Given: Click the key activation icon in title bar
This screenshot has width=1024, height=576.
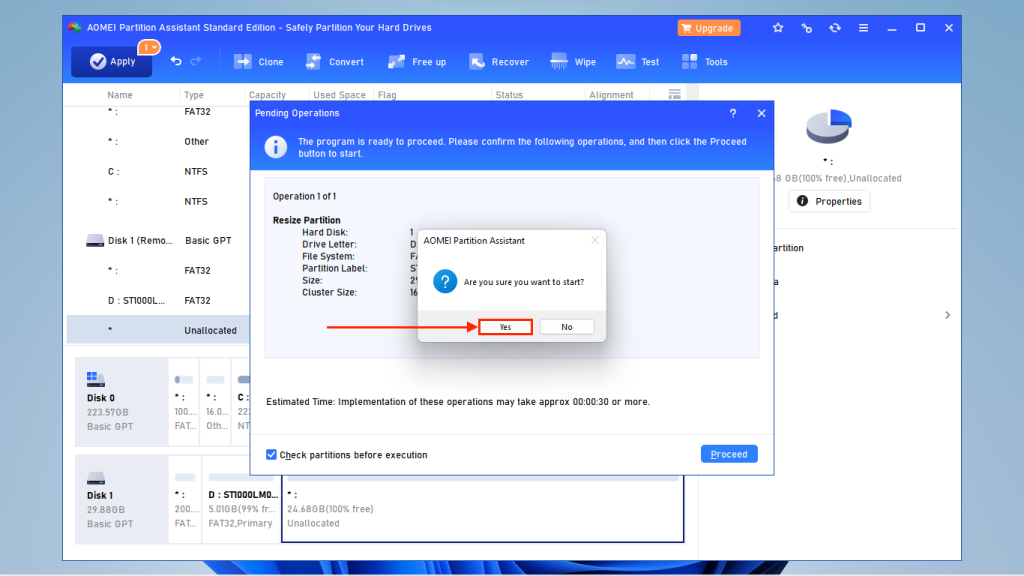Looking at the screenshot, I should pos(807,28).
